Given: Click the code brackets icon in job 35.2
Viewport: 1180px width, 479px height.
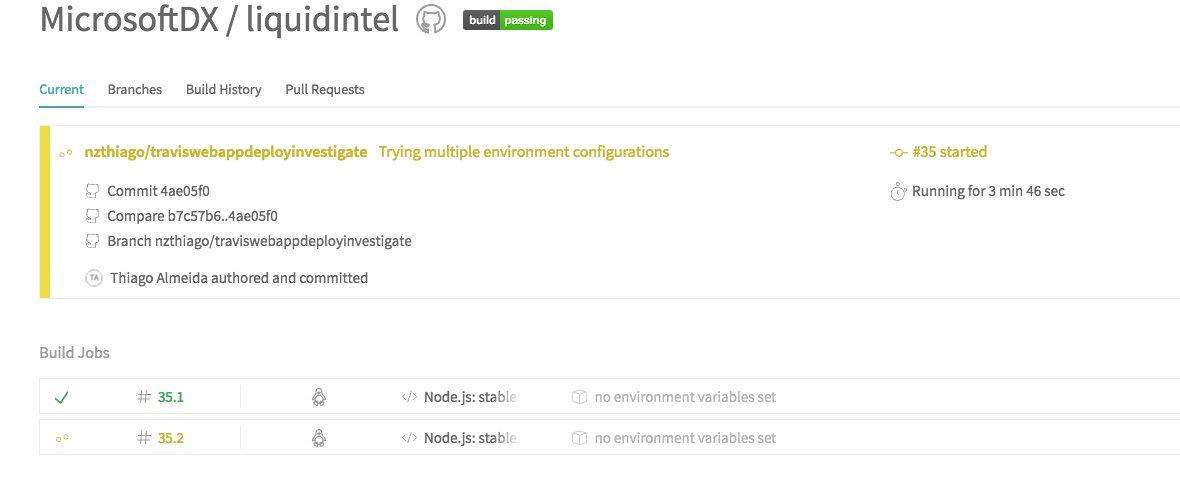Looking at the screenshot, I should tap(409, 438).
